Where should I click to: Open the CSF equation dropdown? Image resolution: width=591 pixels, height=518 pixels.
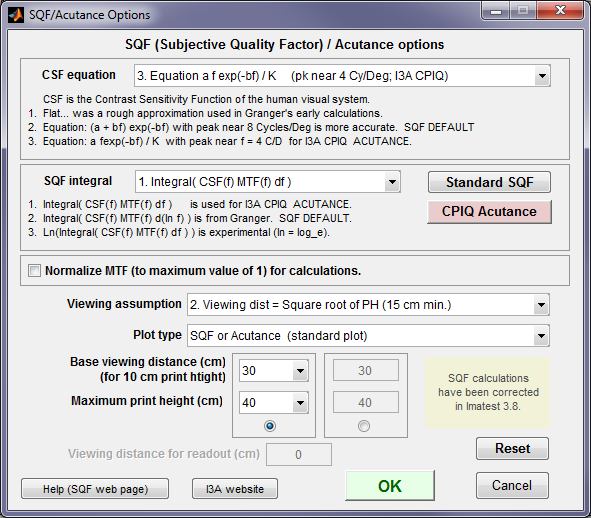[342, 76]
